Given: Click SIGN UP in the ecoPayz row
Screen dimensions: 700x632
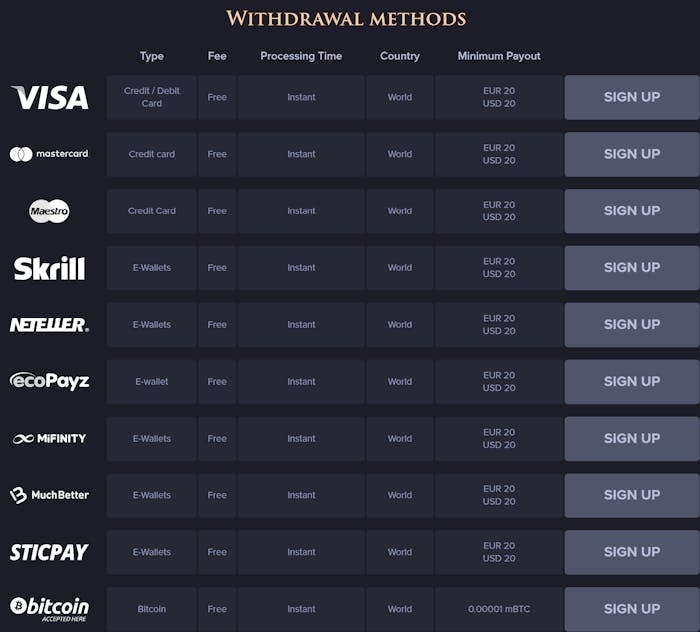Looking at the screenshot, I should 631,381.
